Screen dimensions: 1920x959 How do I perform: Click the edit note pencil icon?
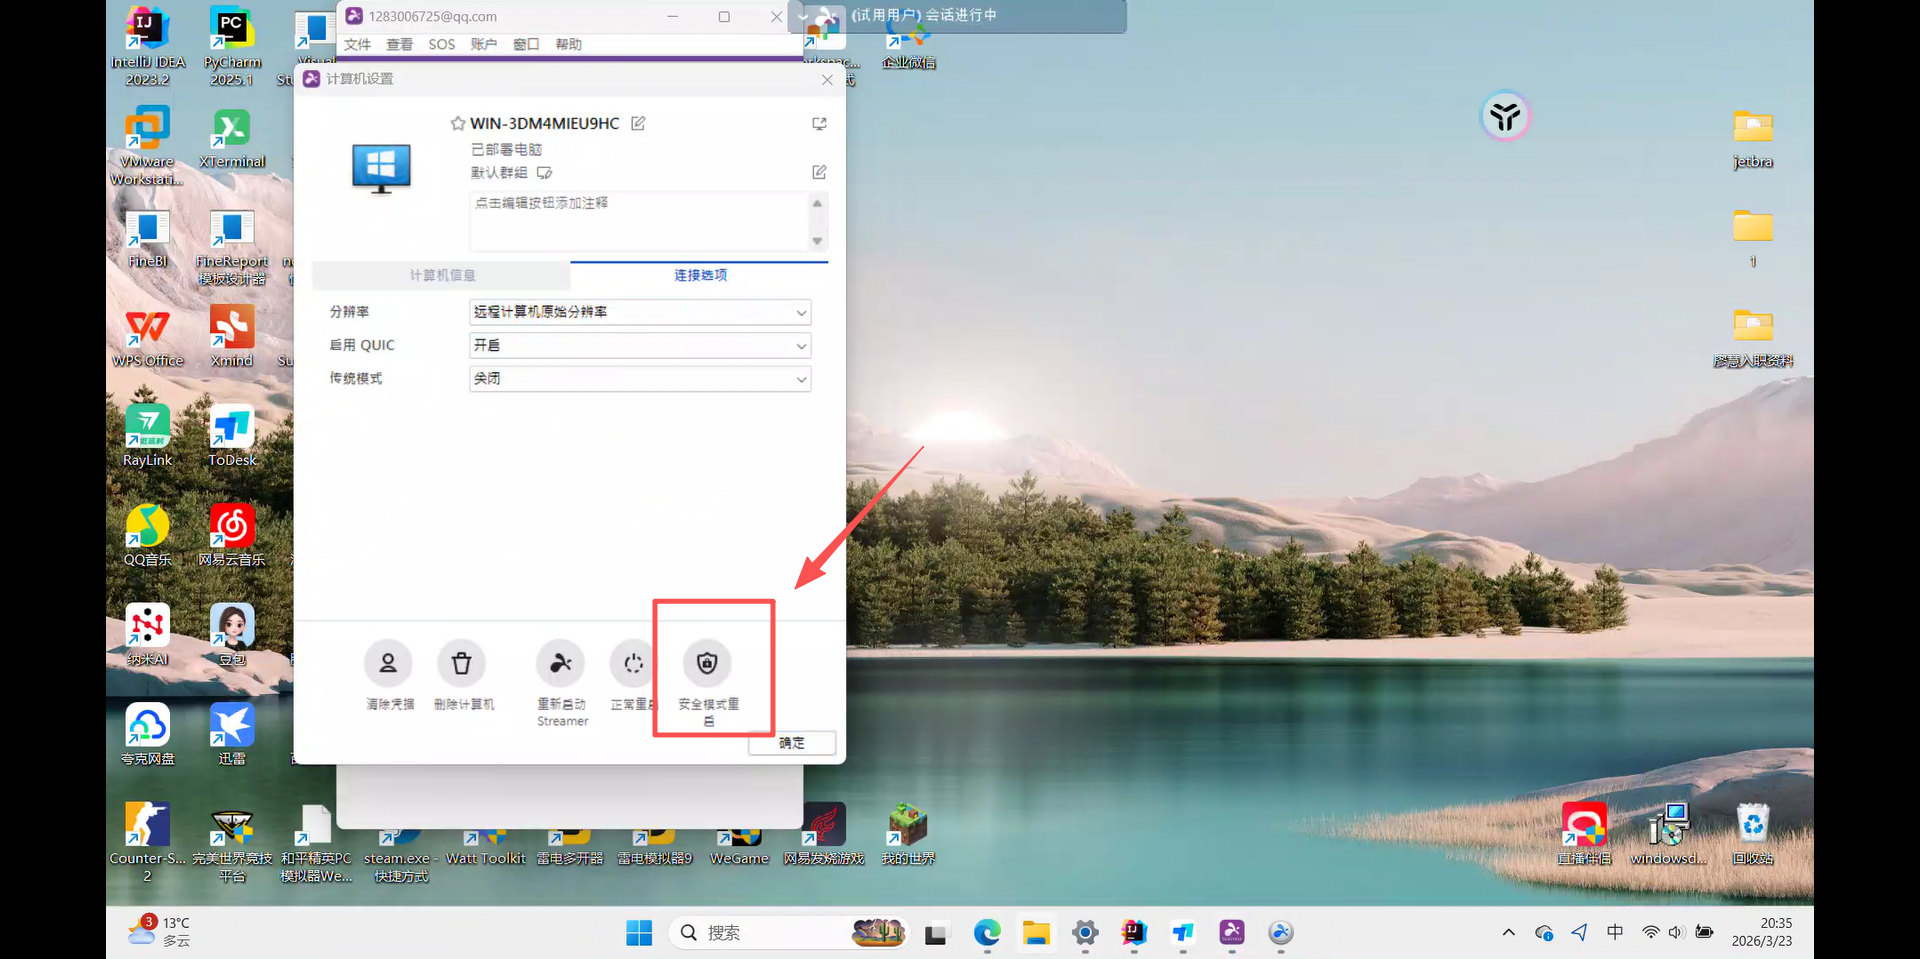(819, 172)
